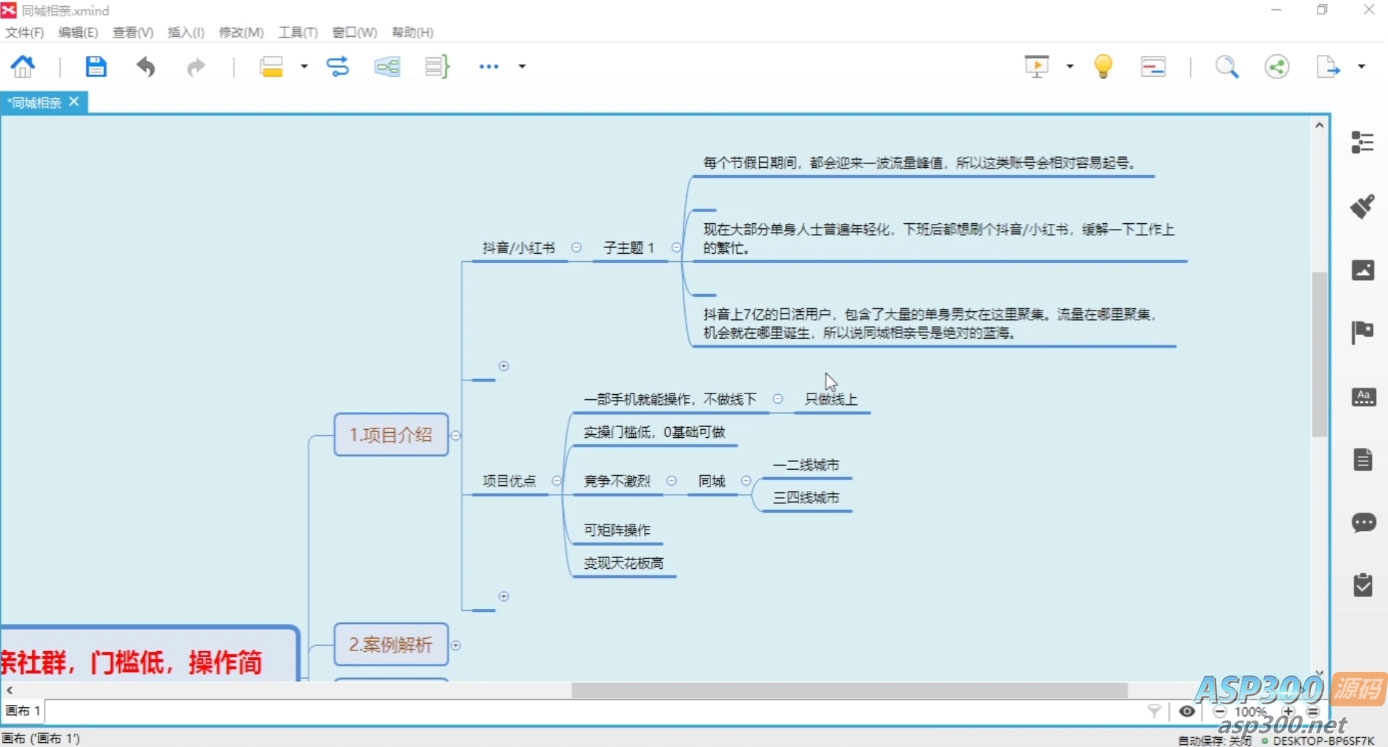The width and height of the screenshot is (1388, 747).
Task: Click the auto-save status indicator
Action: point(1214,740)
